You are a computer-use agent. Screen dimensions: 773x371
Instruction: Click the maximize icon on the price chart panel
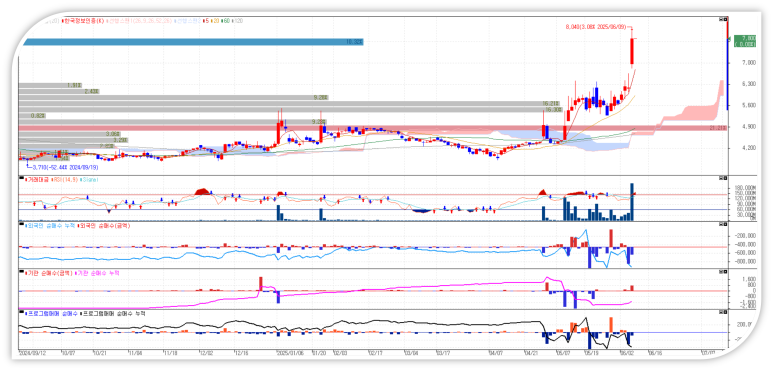point(721,19)
